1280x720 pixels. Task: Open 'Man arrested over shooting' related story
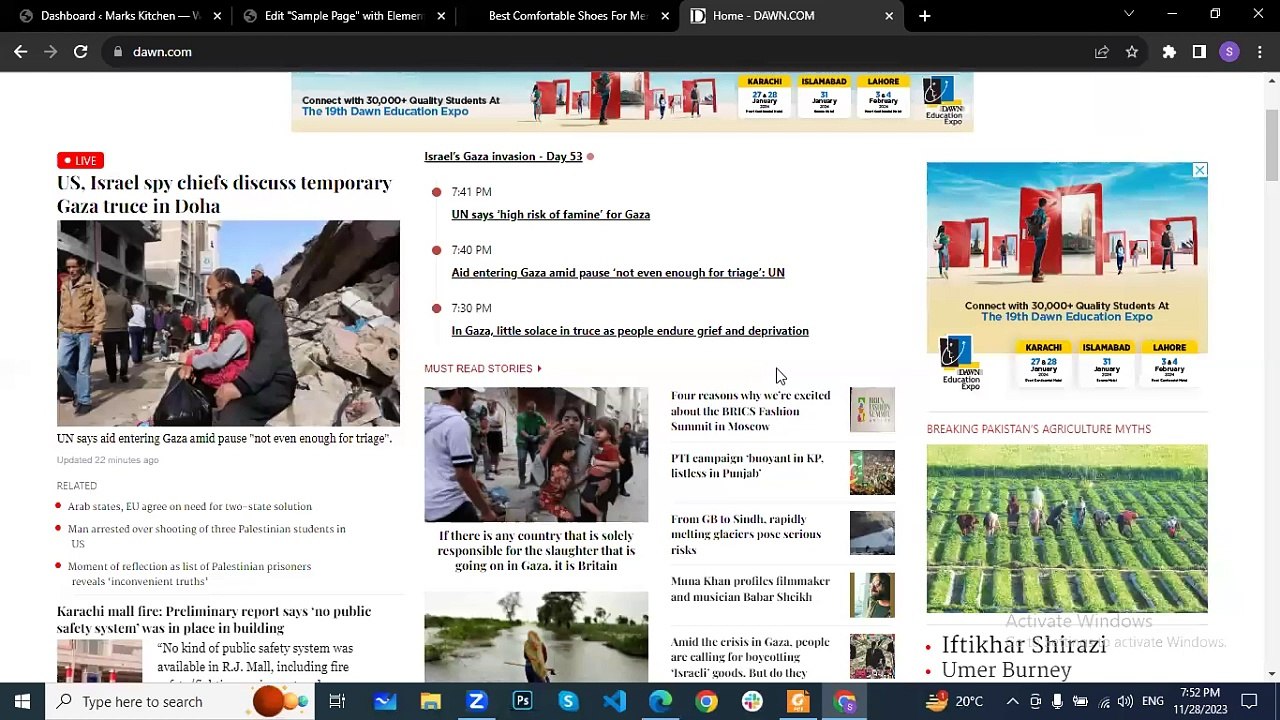(207, 536)
